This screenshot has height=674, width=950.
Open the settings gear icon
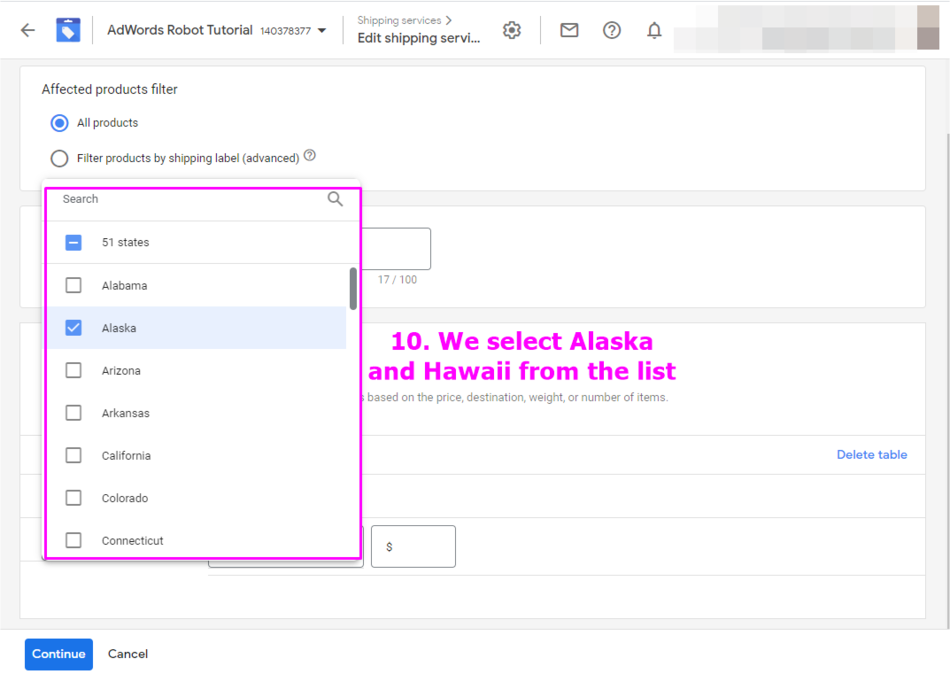tap(512, 30)
